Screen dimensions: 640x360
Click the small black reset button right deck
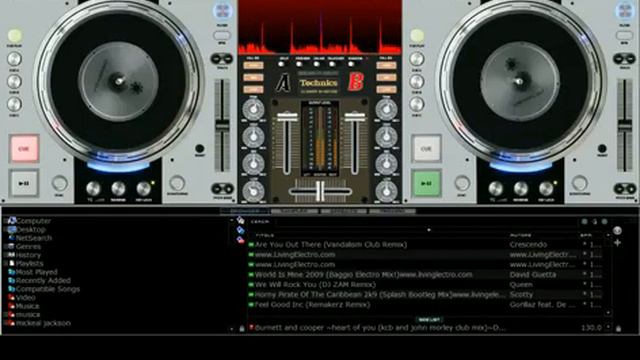point(602,149)
